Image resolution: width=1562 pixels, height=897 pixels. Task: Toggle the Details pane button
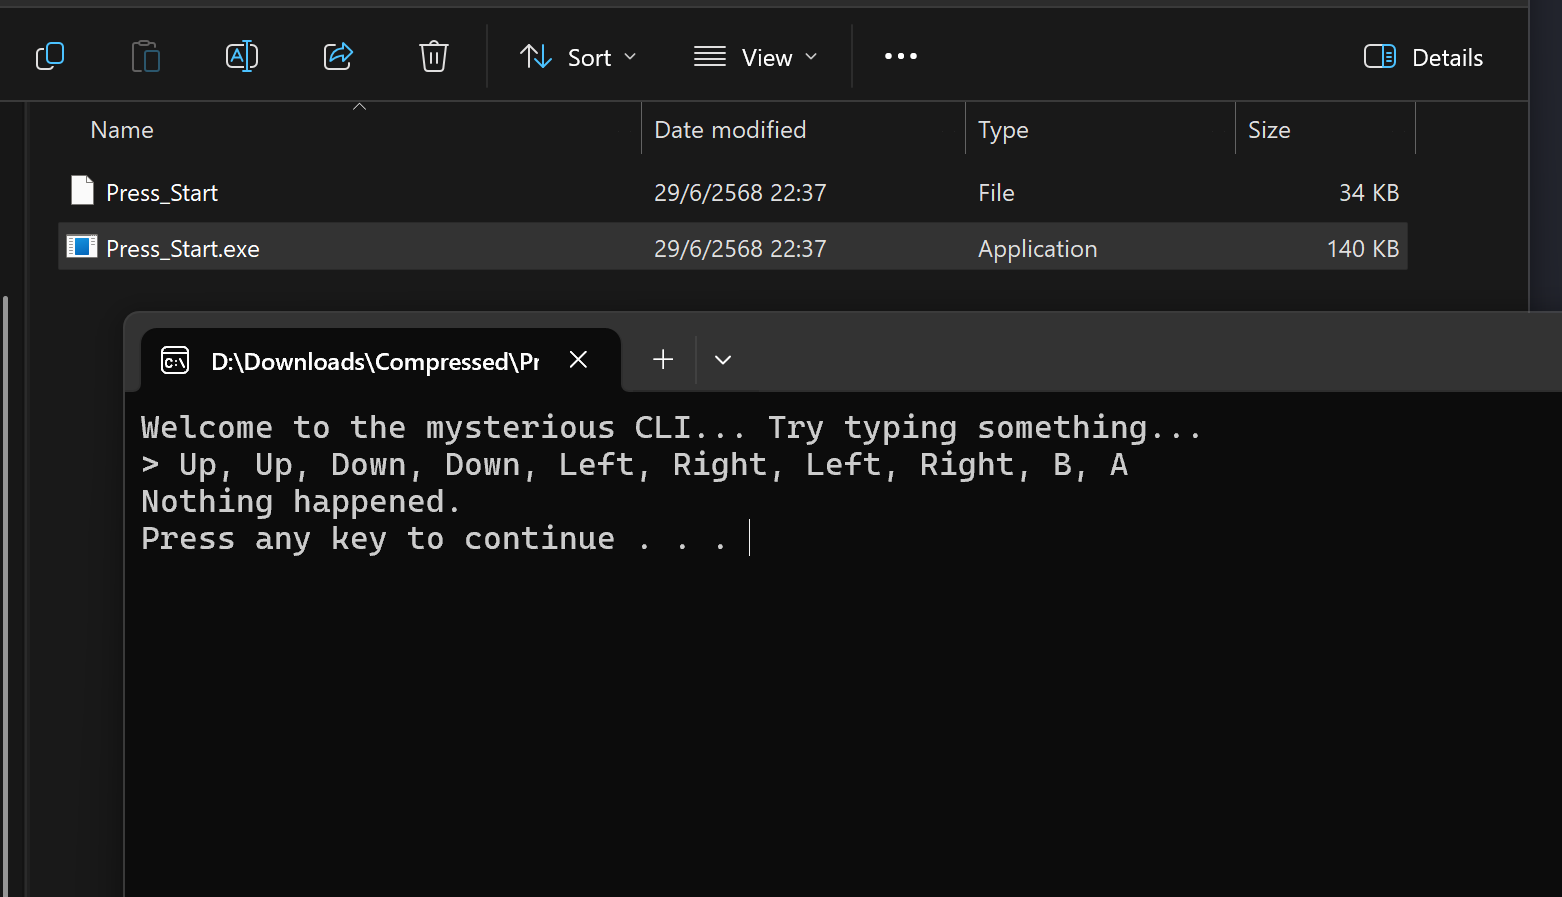[x=1424, y=57]
